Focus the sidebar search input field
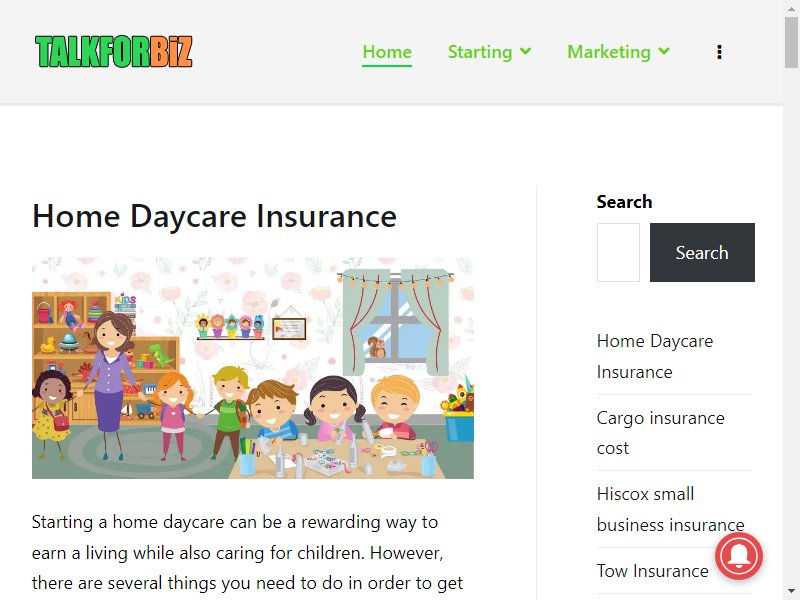800x600 pixels. pos(618,252)
